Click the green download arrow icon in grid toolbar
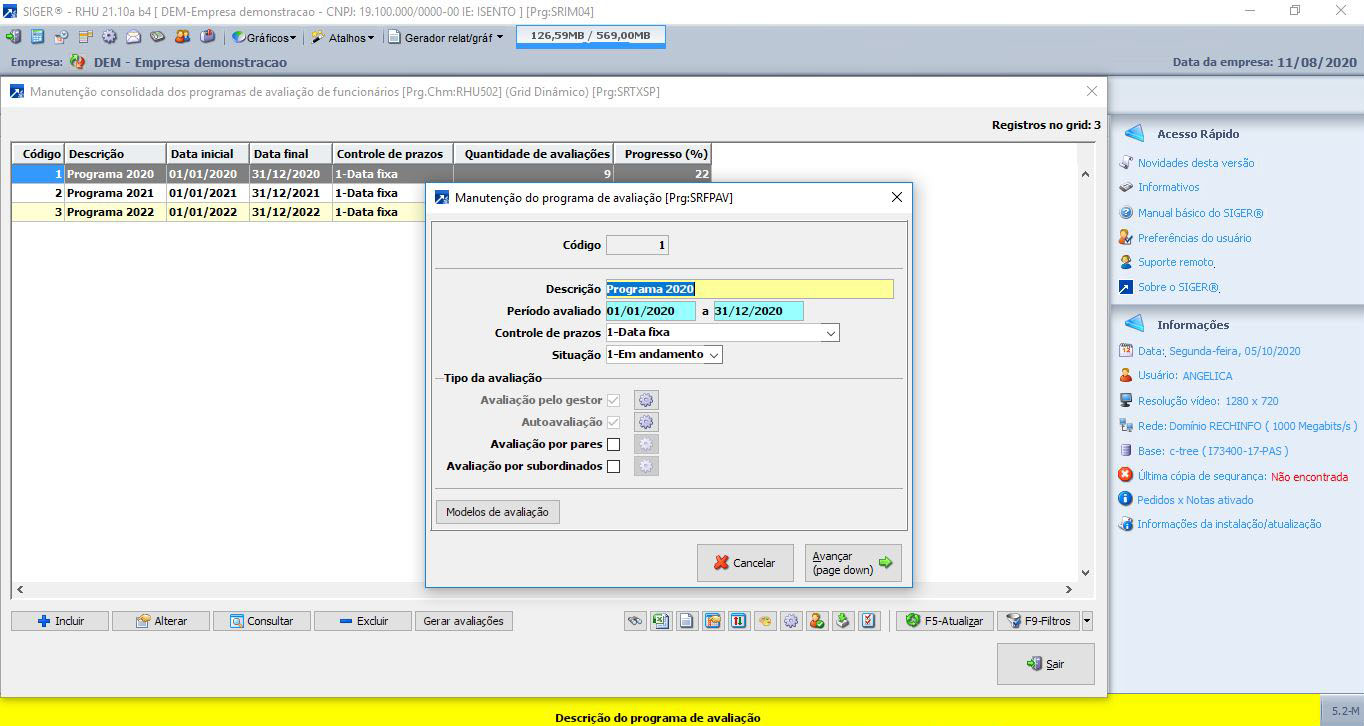This screenshot has height=726, width=1364. tap(843, 621)
